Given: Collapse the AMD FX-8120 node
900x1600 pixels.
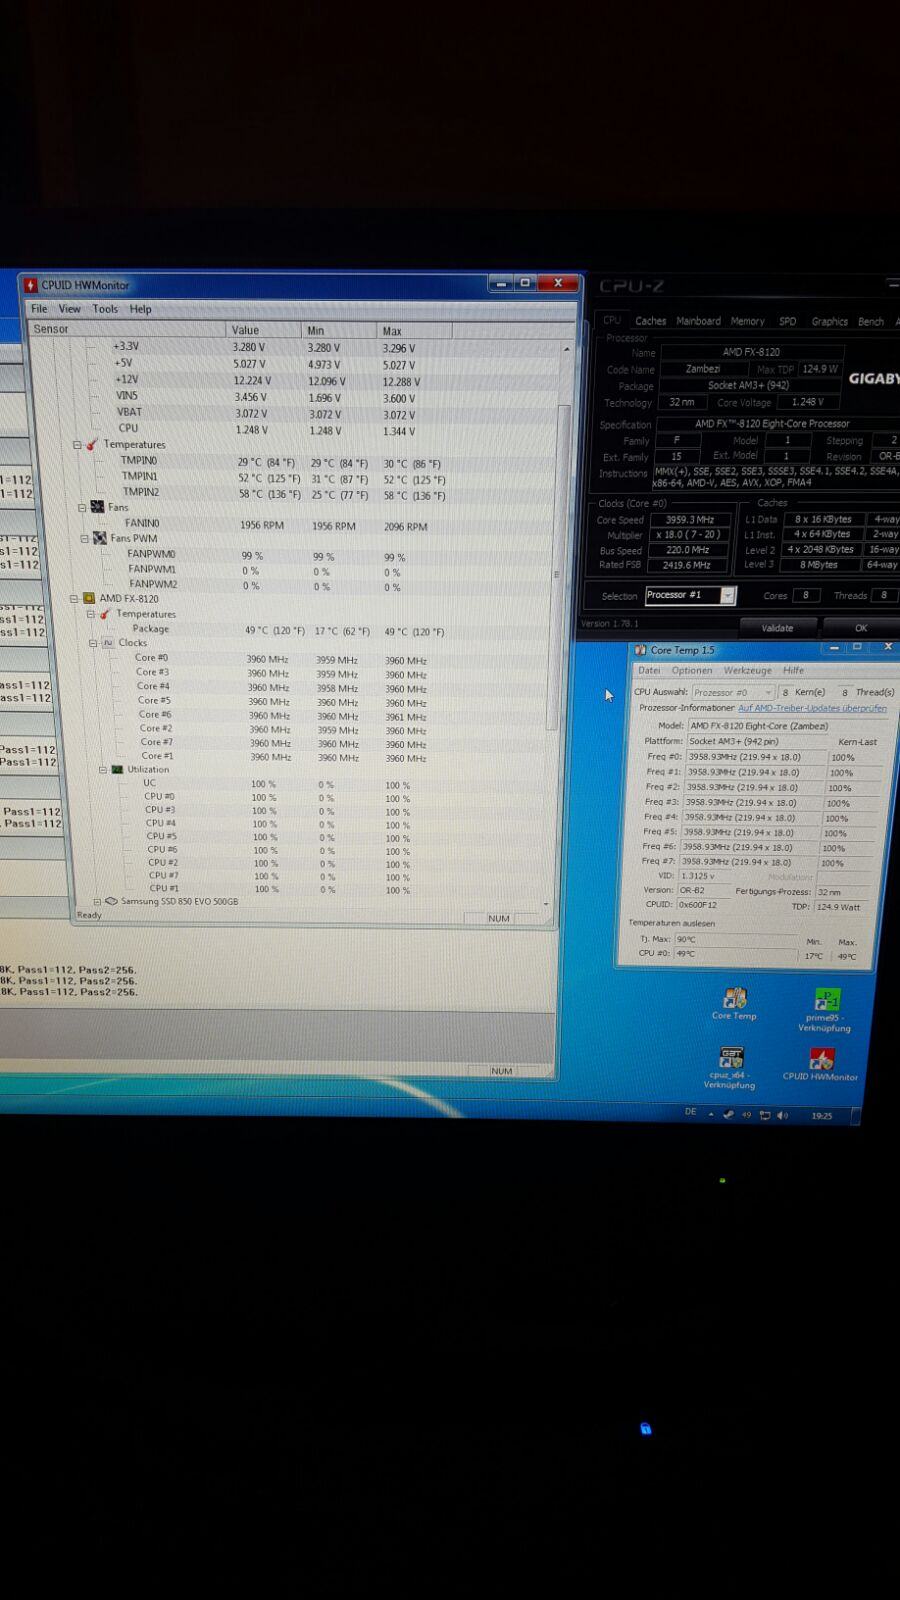Looking at the screenshot, I should pos(74,598).
